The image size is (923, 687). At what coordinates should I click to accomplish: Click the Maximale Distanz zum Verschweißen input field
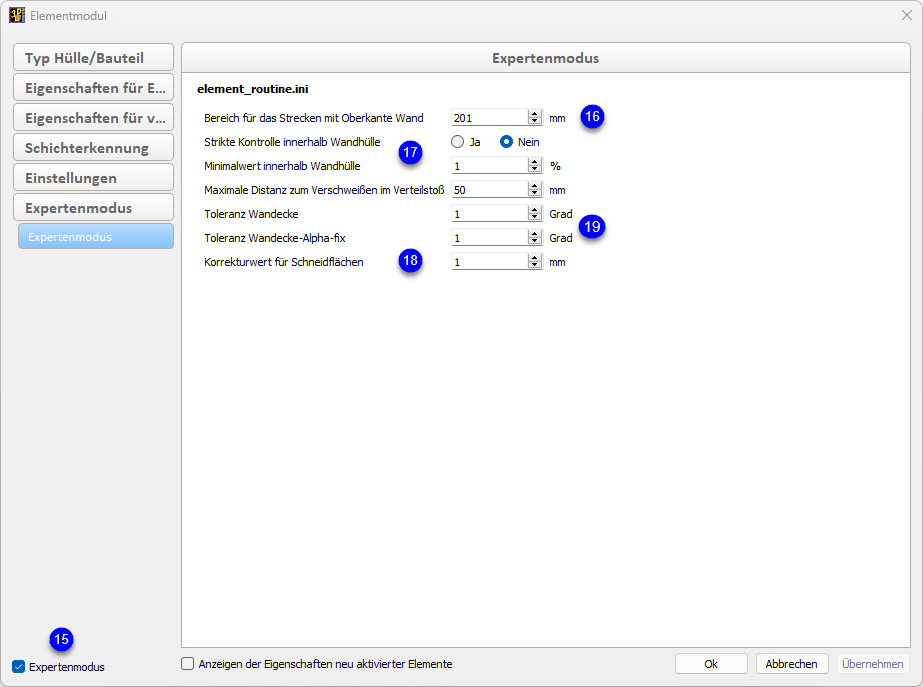click(488, 190)
